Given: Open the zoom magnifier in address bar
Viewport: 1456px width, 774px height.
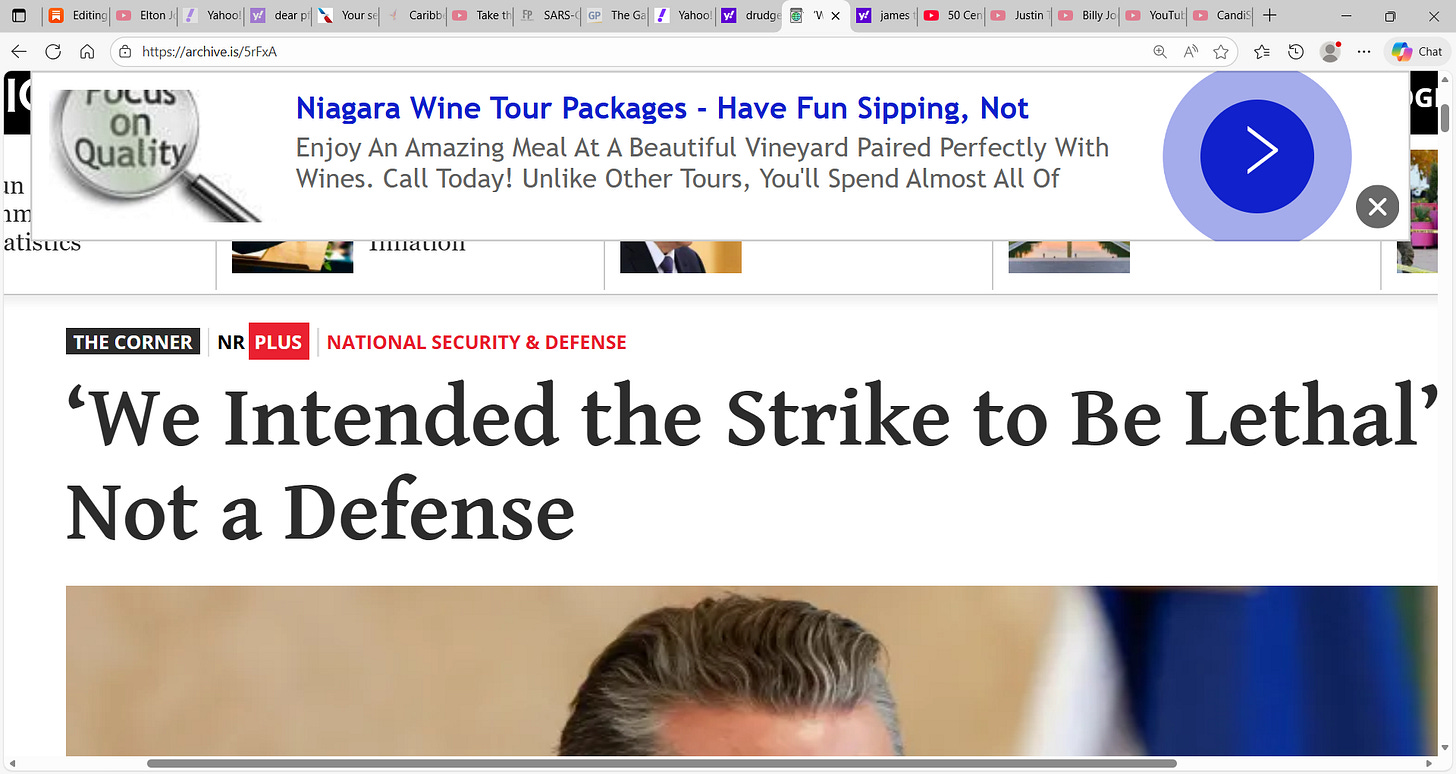Looking at the screenshot, I should click(x=1160, y=51).
